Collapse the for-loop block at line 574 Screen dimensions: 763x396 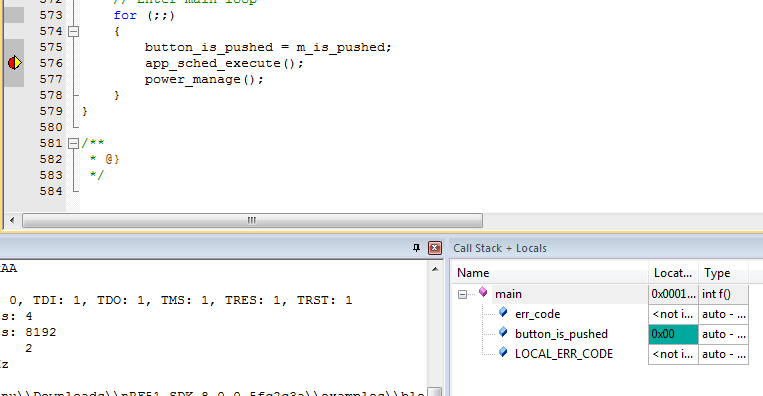[x=73, y=32]
